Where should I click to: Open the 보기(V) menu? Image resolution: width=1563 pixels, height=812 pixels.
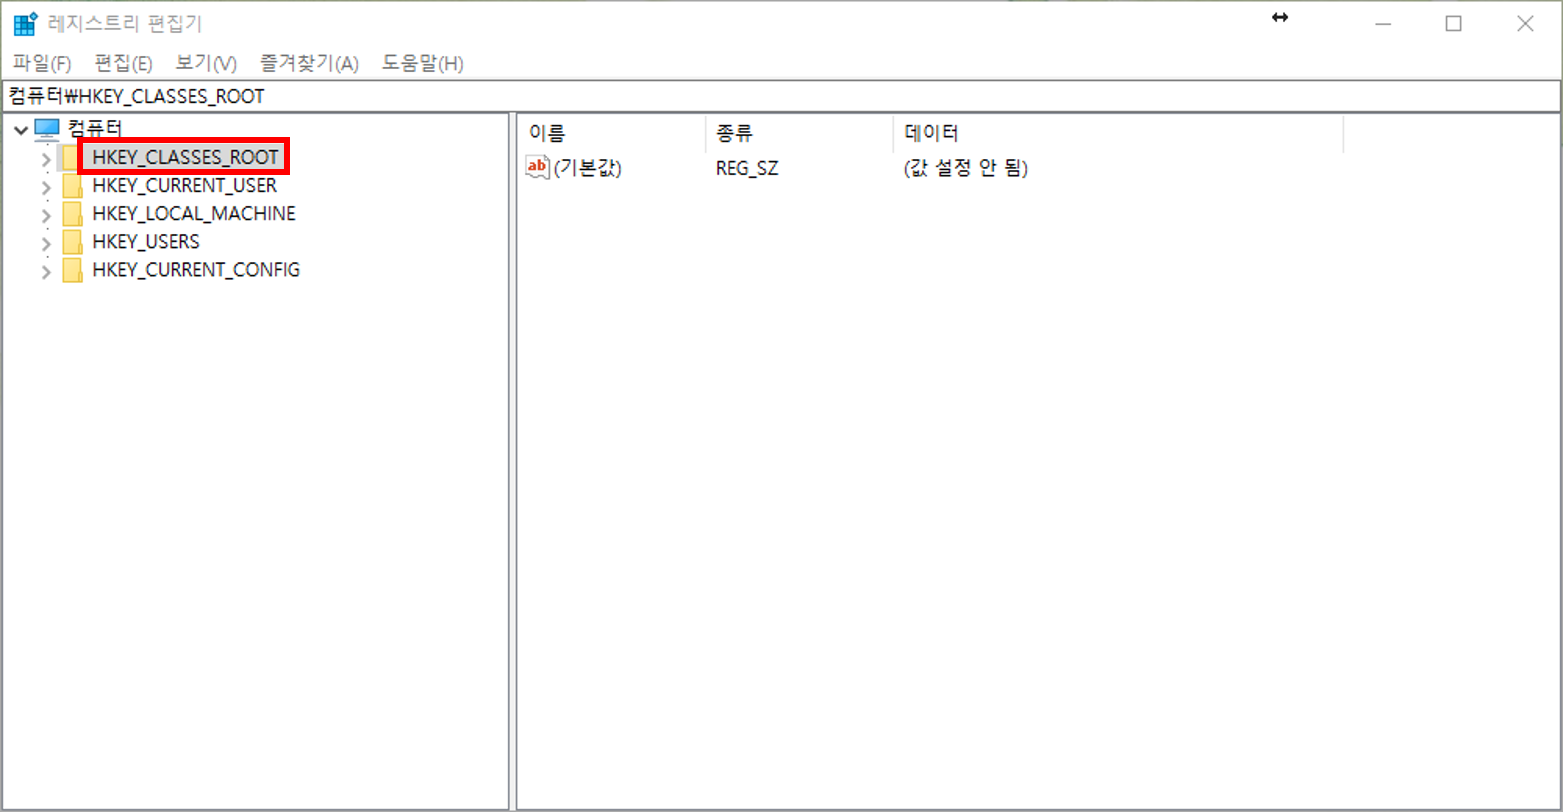[206, 64]
